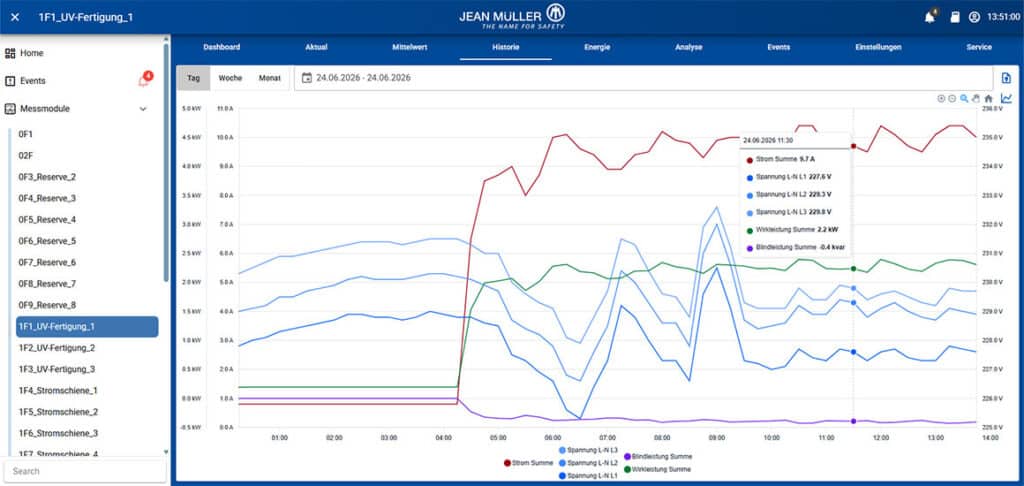Select the Monat time range button
1024x486 pixels.
[270, 78]
